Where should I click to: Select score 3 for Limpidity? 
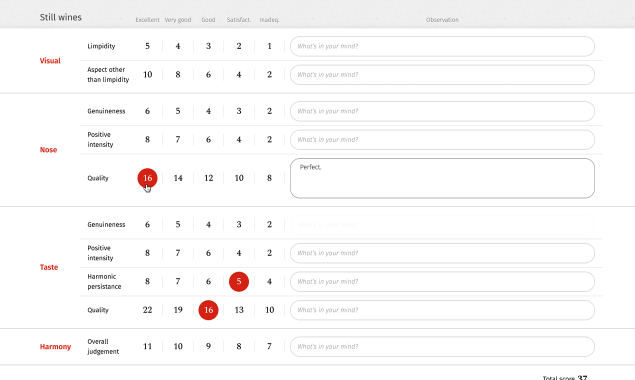(208, 46)
